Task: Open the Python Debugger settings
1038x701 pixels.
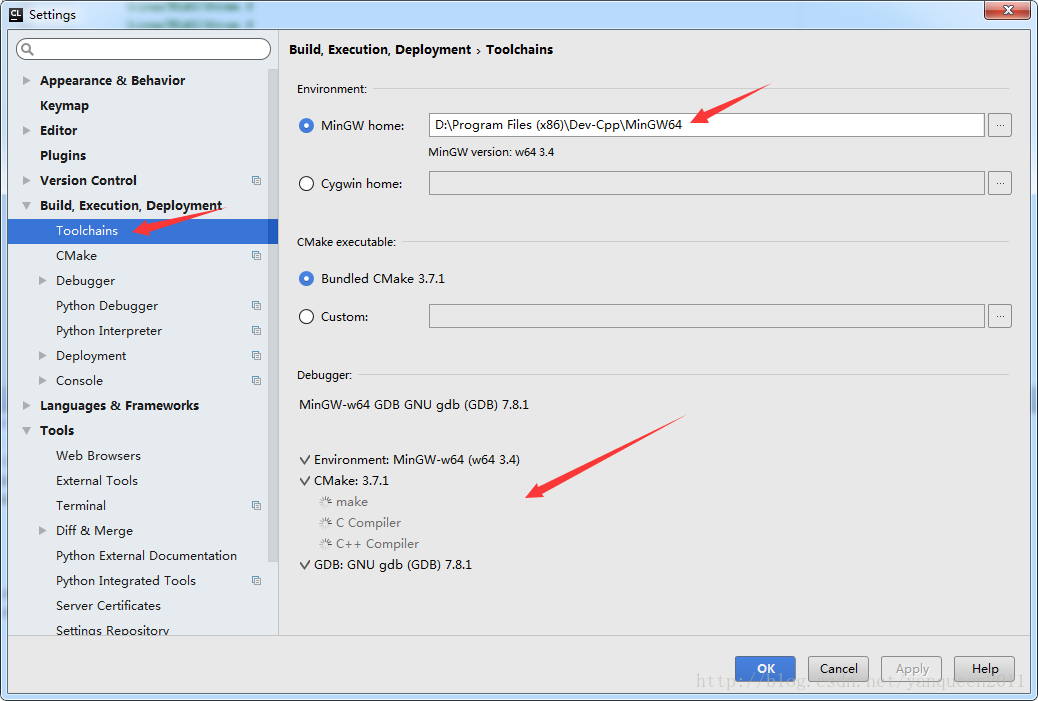Action: 107,306
